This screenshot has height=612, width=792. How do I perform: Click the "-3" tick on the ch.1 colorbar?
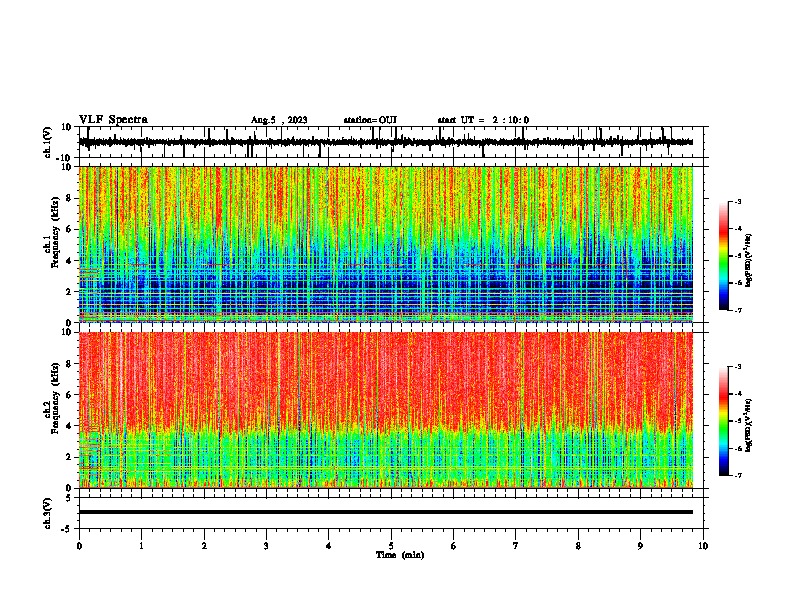[x=737, y=202]
